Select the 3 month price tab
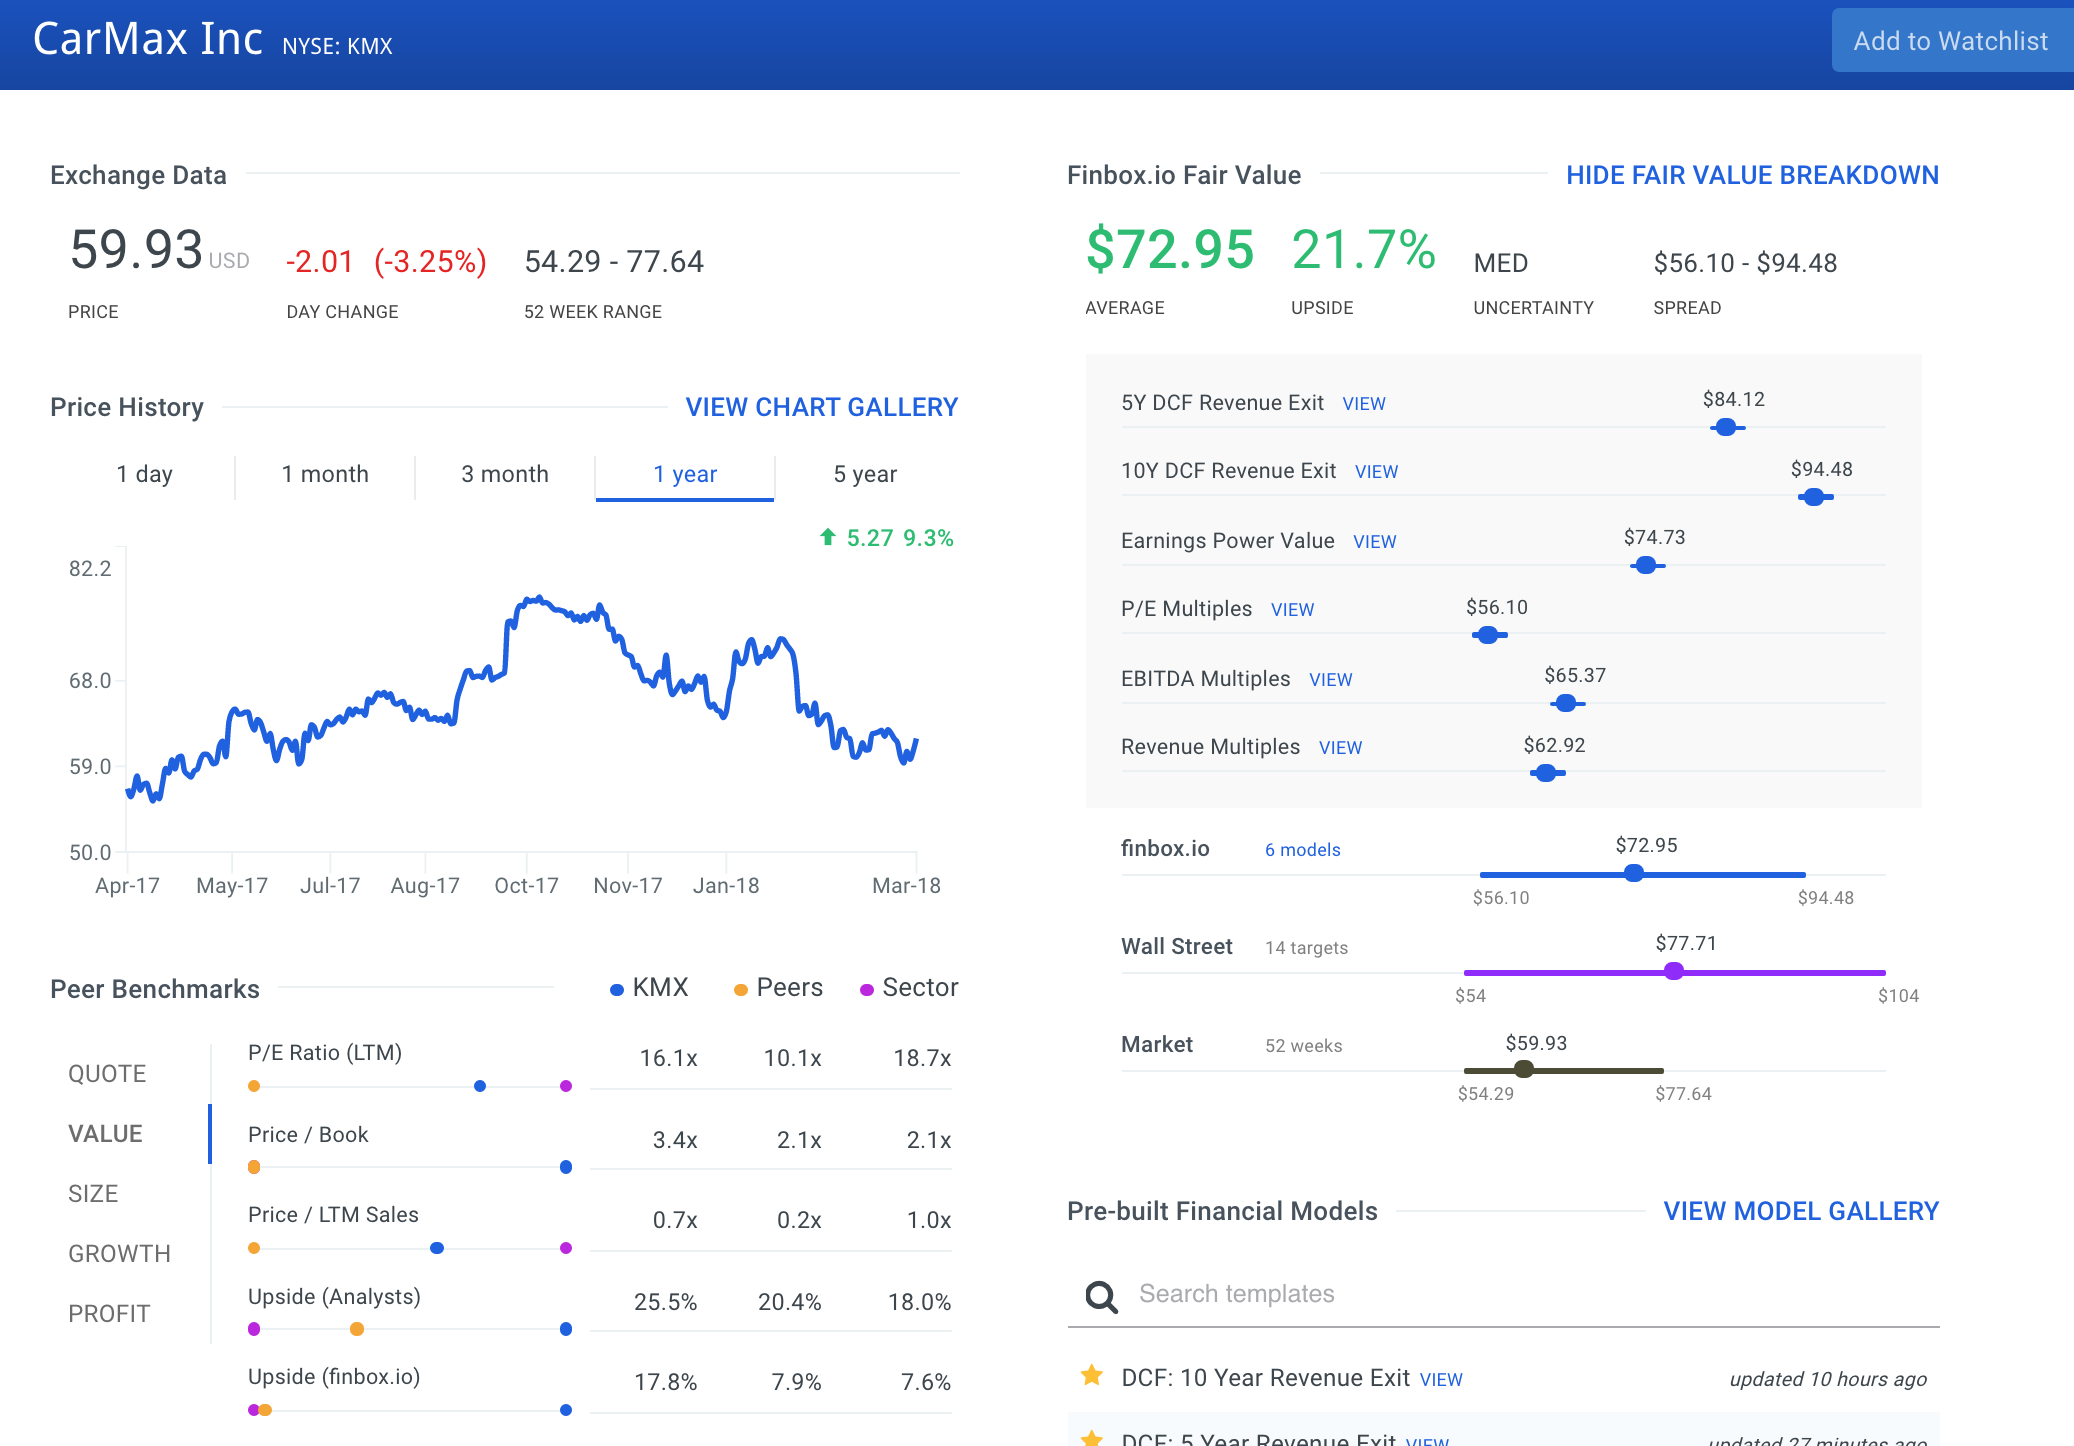The image size is (2074, 1446). click(505, 474)
